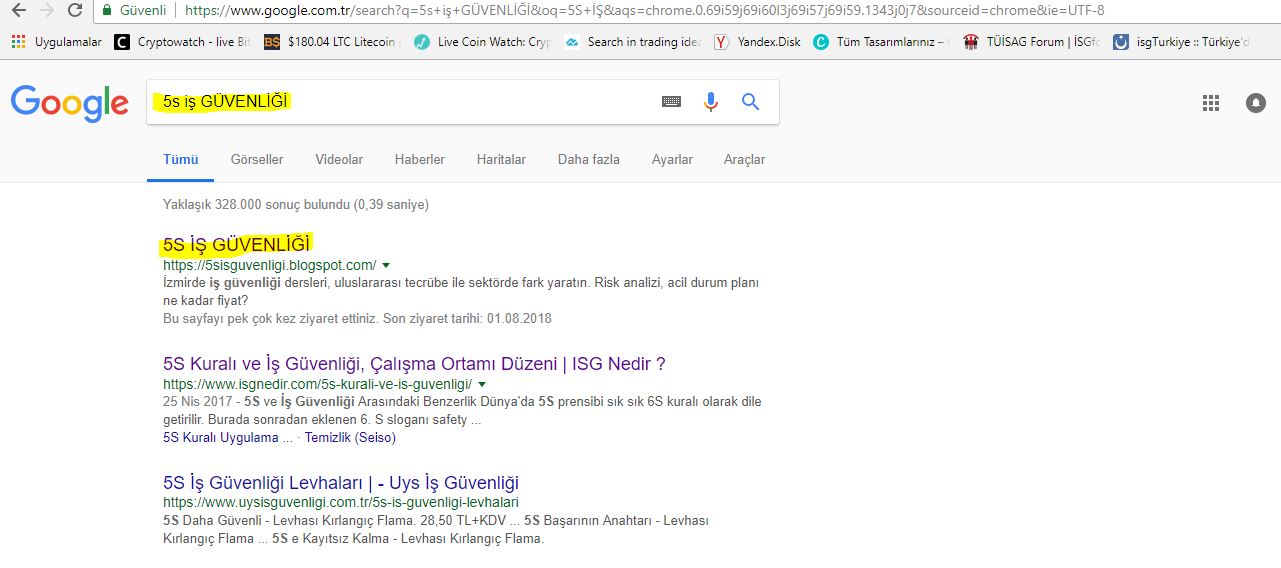This screenshot has width=1281, height=568.
Task: Click the isgnedir.com/5s-kurali-ve-is-guvenligi green URL
Action: click(x=318, y=384)
